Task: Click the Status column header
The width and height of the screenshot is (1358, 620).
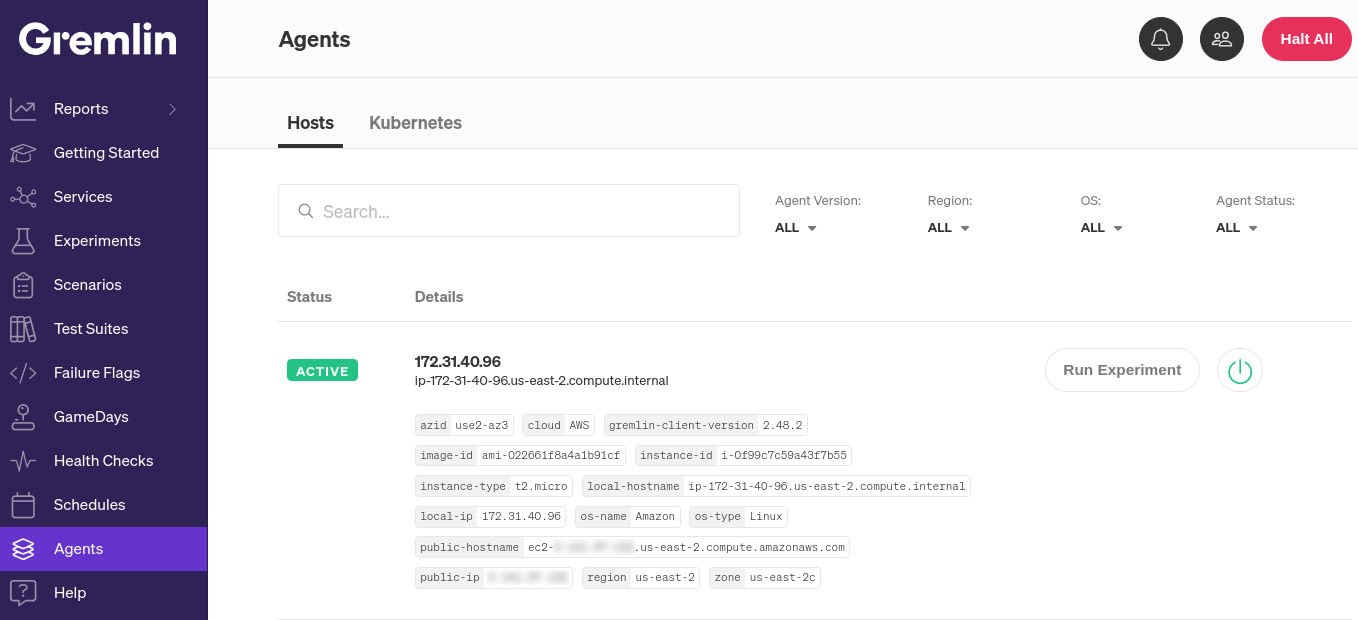Action: (309, 297)
